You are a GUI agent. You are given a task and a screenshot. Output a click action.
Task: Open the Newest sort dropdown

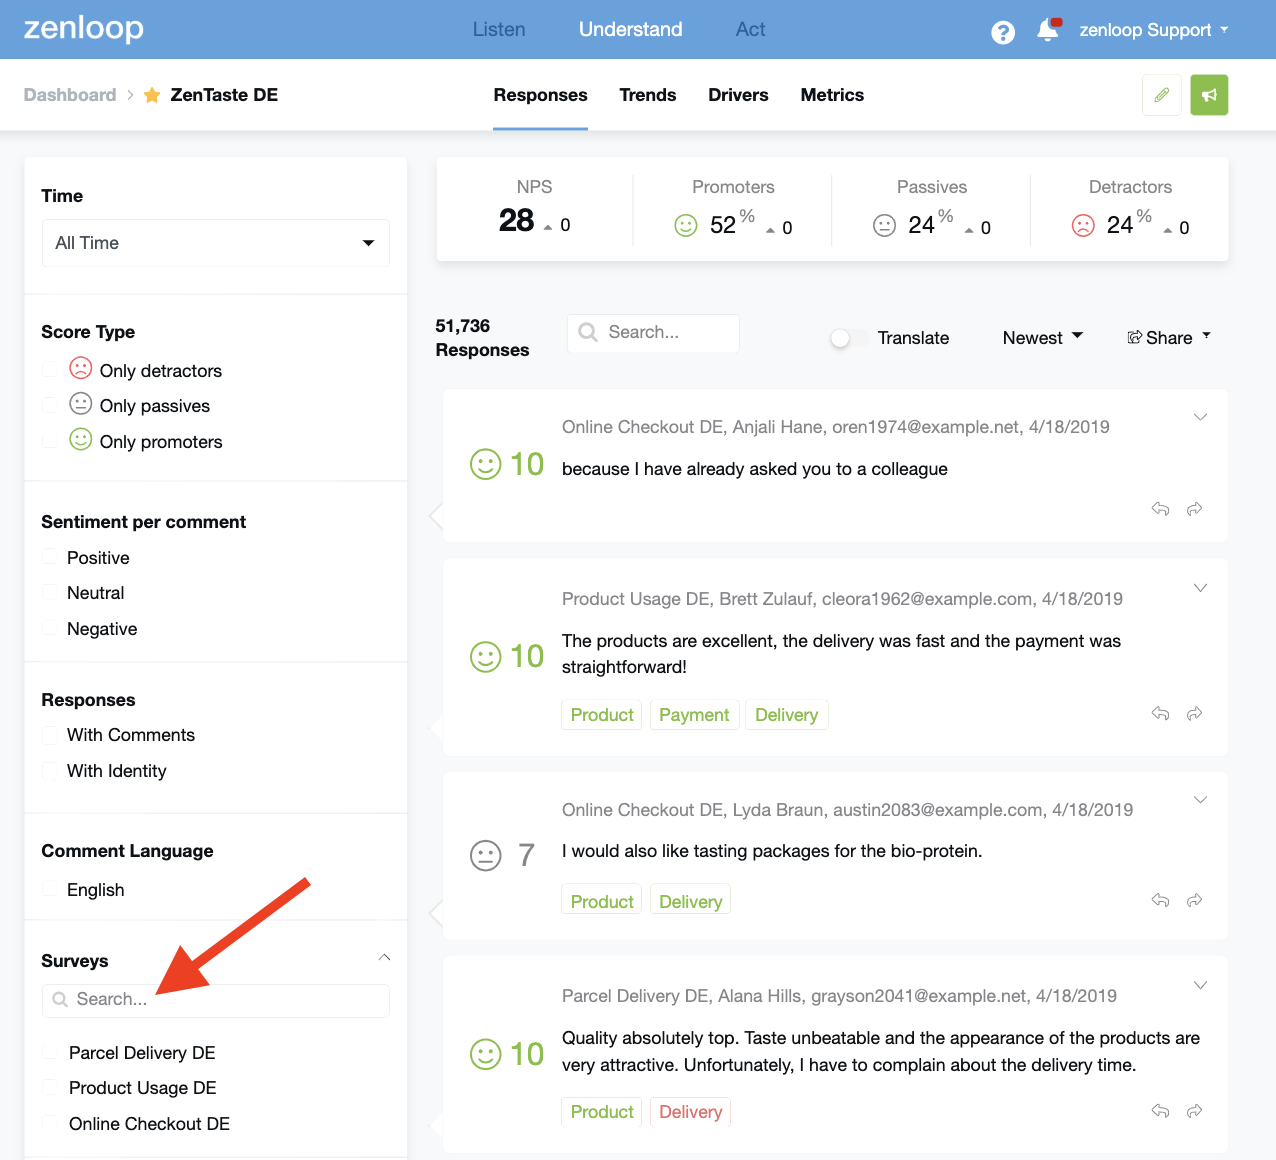1043,338
